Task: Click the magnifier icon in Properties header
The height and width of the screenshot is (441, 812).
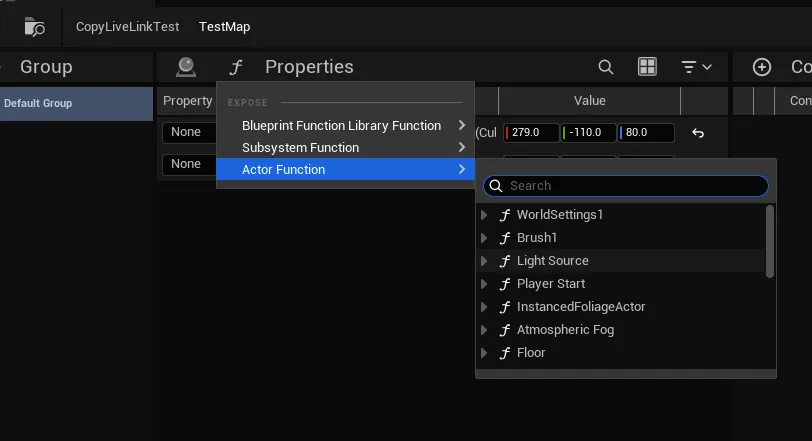Action: (606, 67)
